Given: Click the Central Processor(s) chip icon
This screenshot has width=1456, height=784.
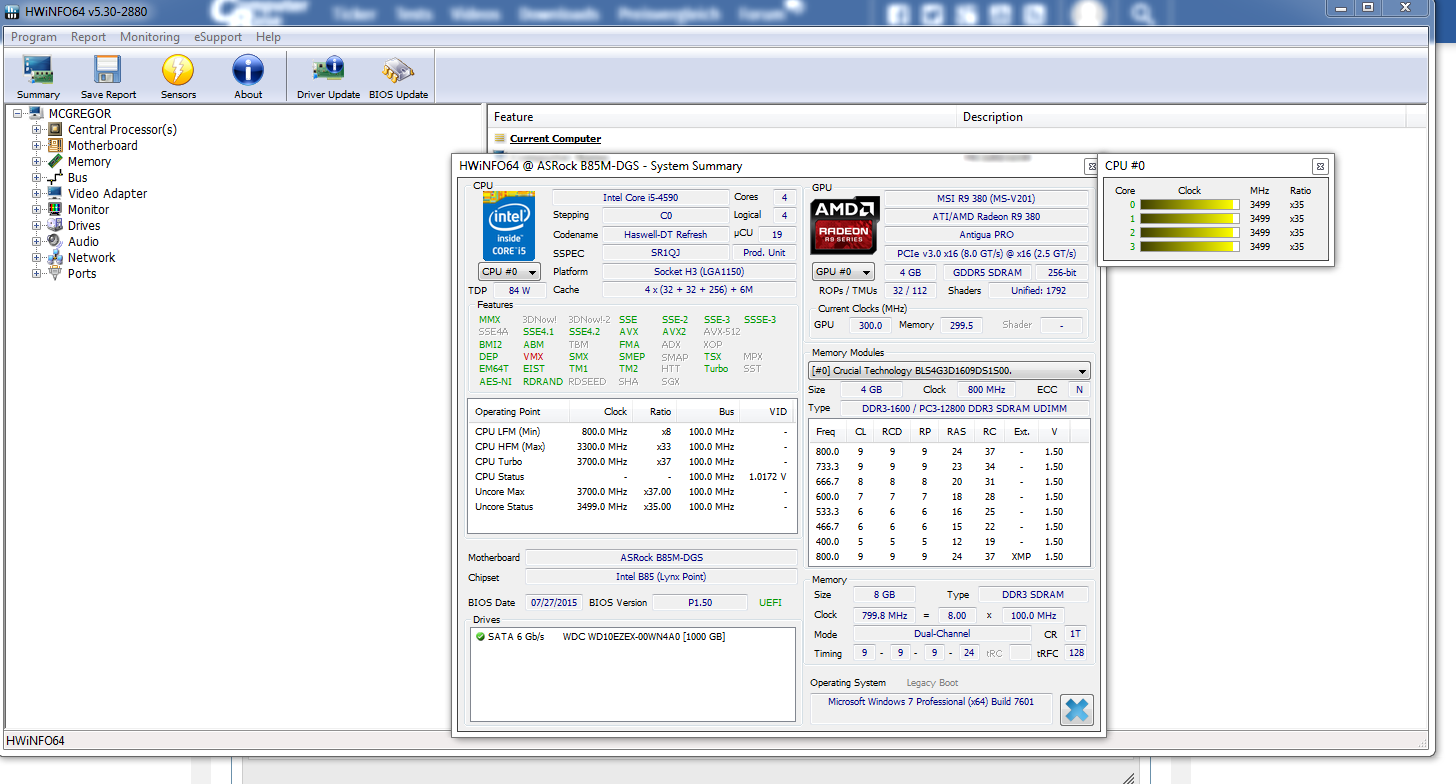Looking at the screenshot, I should click(55, 129).
